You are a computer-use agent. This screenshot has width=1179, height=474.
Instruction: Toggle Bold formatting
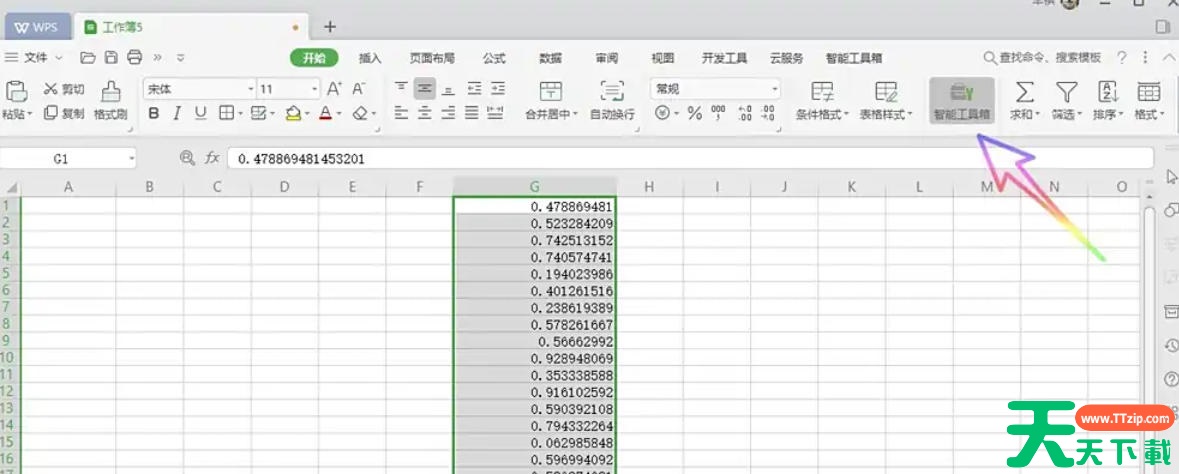tap(154, 113)
